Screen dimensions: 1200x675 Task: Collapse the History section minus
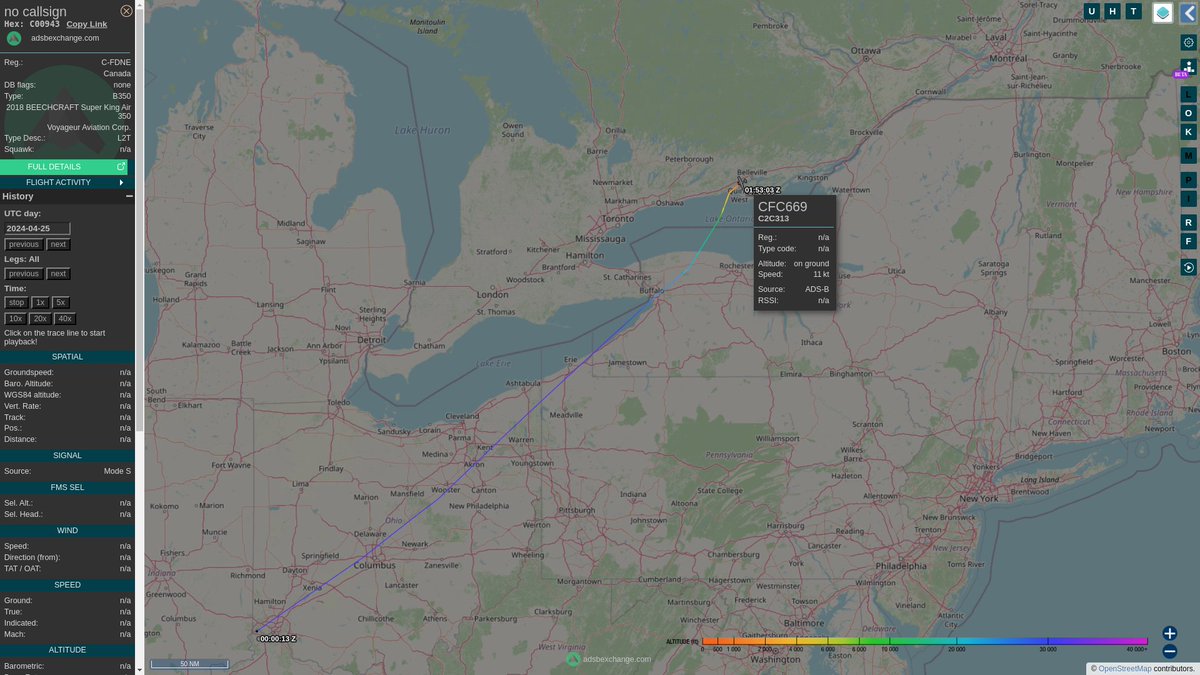(x=129, y=197)
